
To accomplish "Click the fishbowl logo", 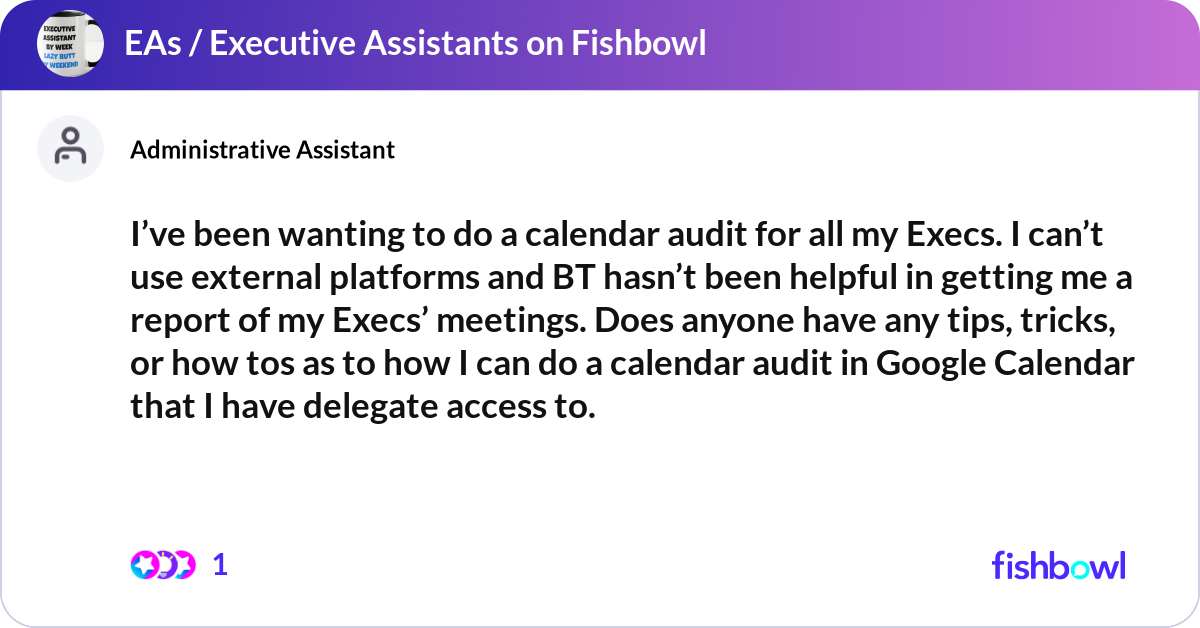I will click(x=1058, y=565).
